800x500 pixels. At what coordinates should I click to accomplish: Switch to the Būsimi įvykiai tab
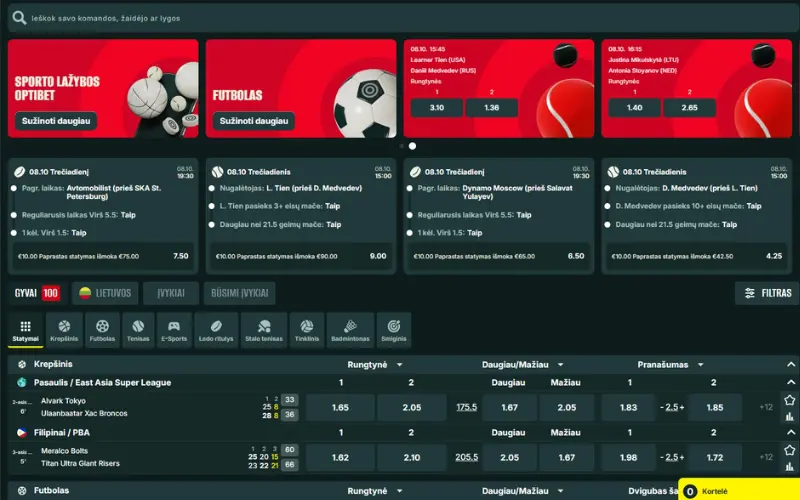[x=239, y=293]
